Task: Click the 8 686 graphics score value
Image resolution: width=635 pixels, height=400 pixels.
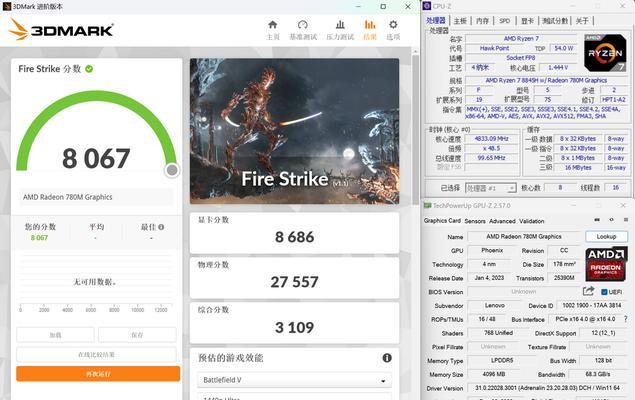Action: [294, 237]
